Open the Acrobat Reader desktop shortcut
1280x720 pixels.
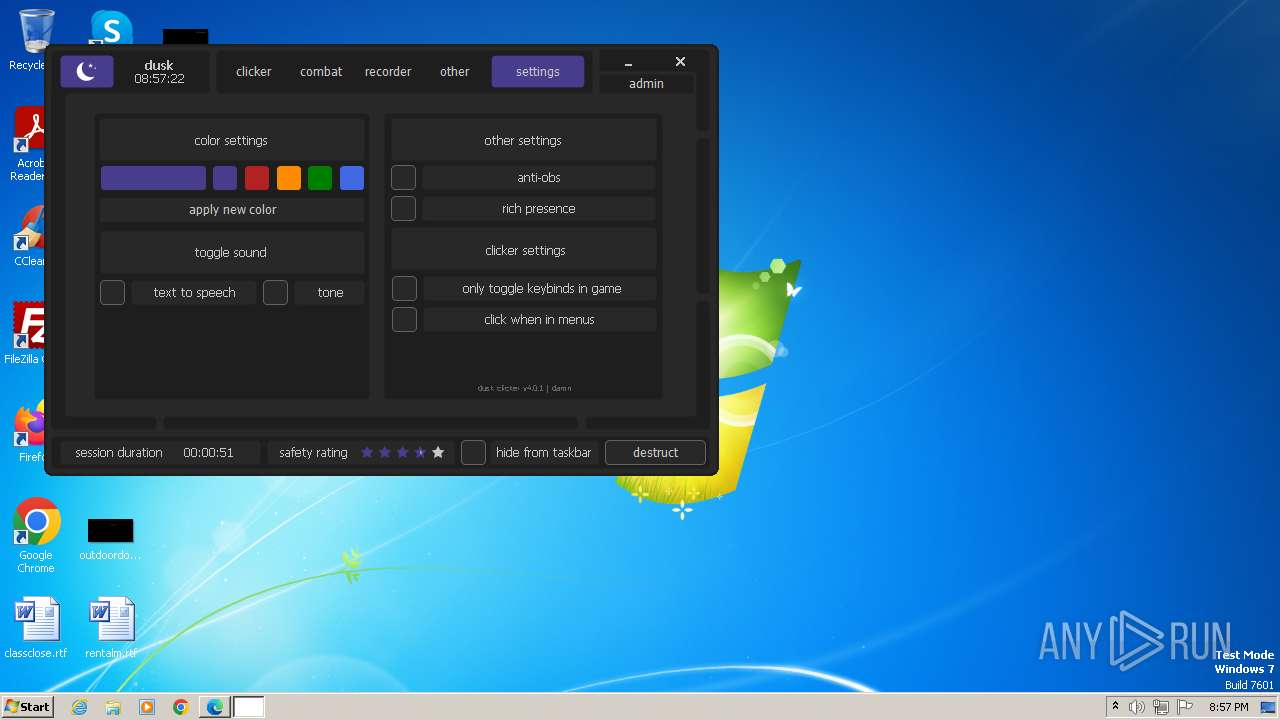[x=30, y=145]
